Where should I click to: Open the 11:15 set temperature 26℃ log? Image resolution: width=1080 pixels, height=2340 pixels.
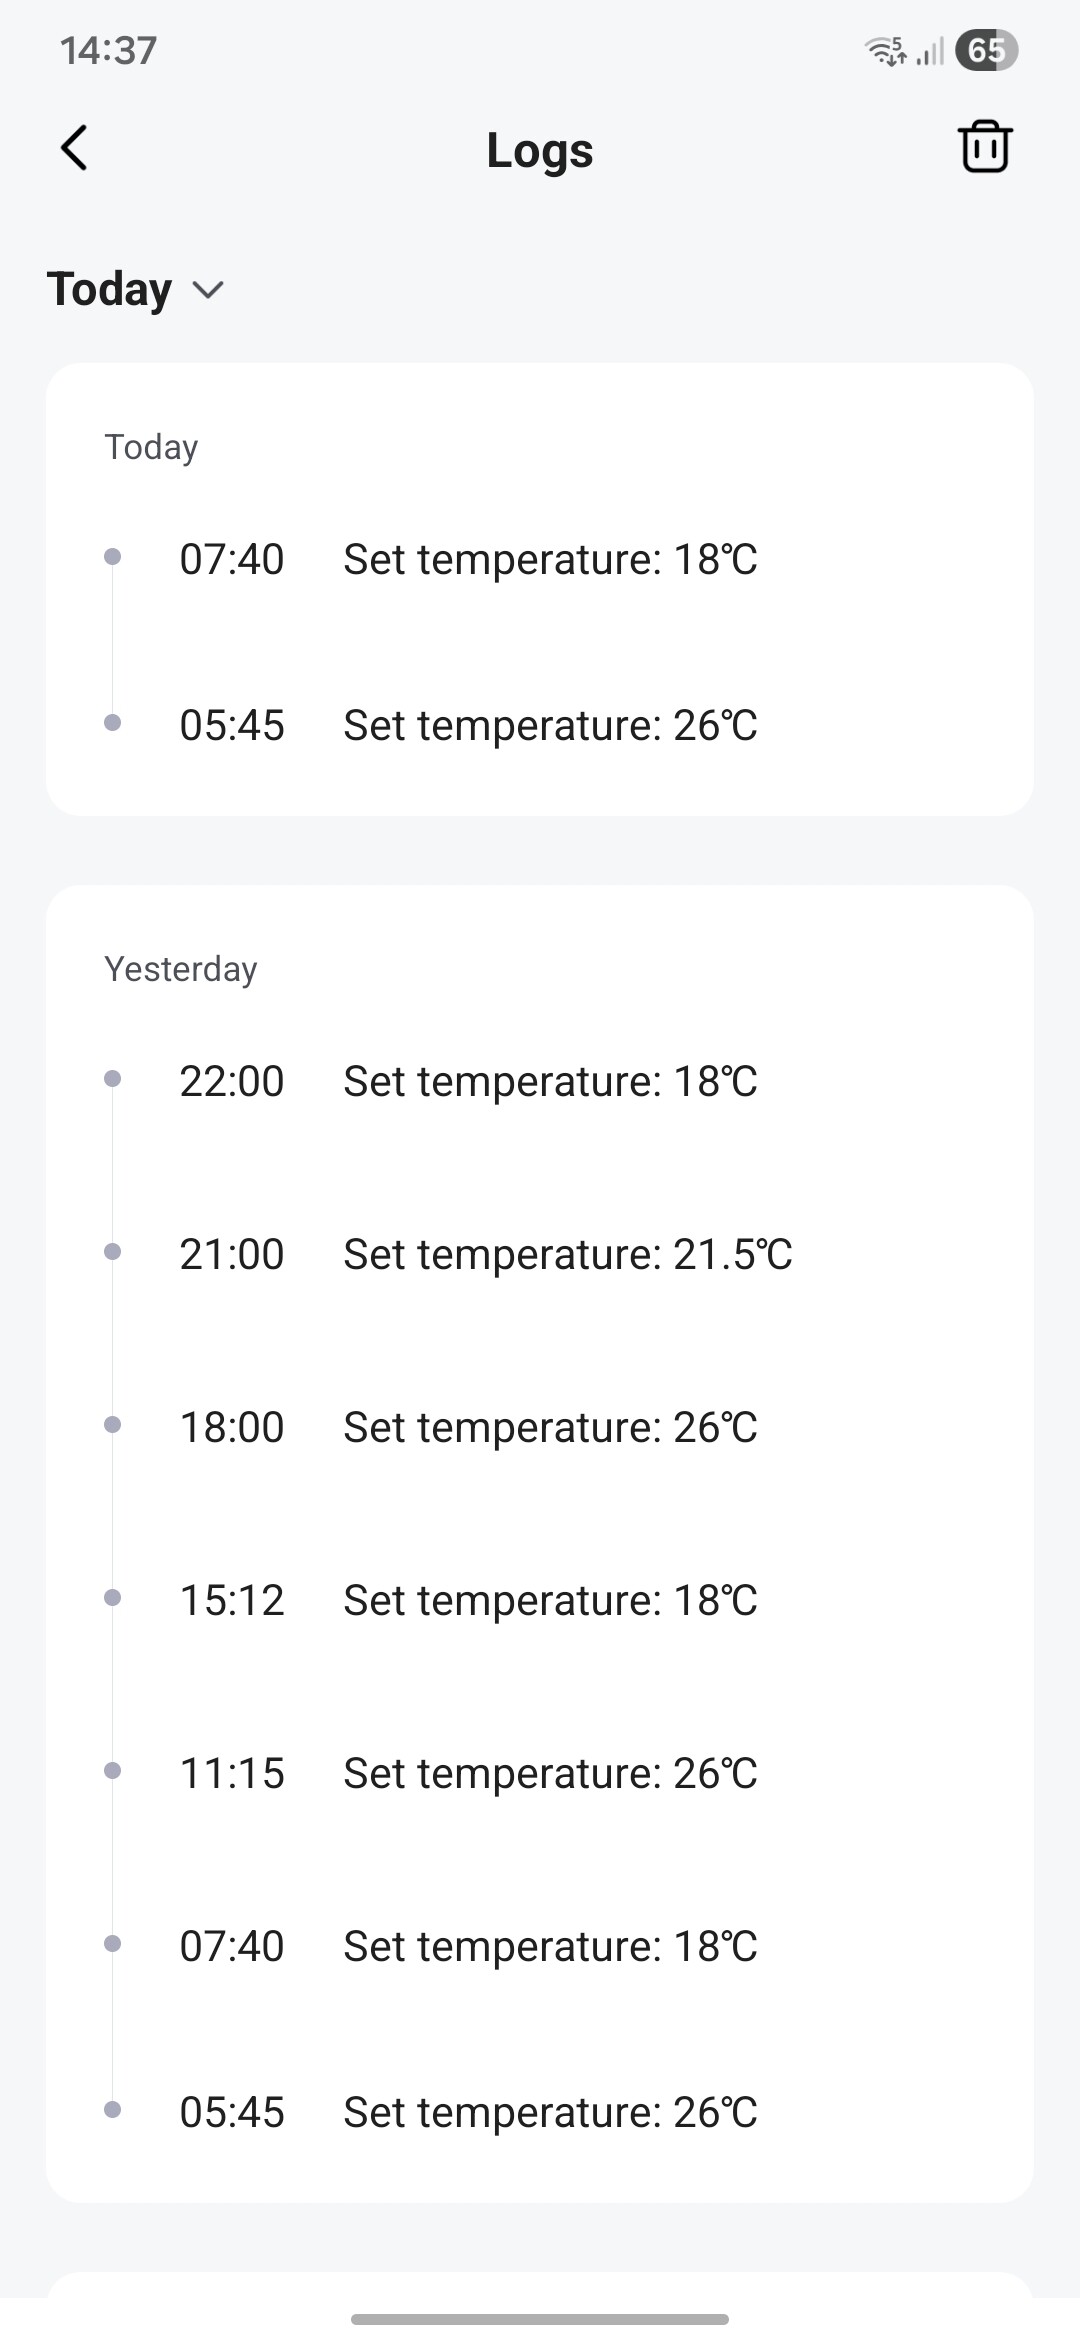(x=468, y=1773)
